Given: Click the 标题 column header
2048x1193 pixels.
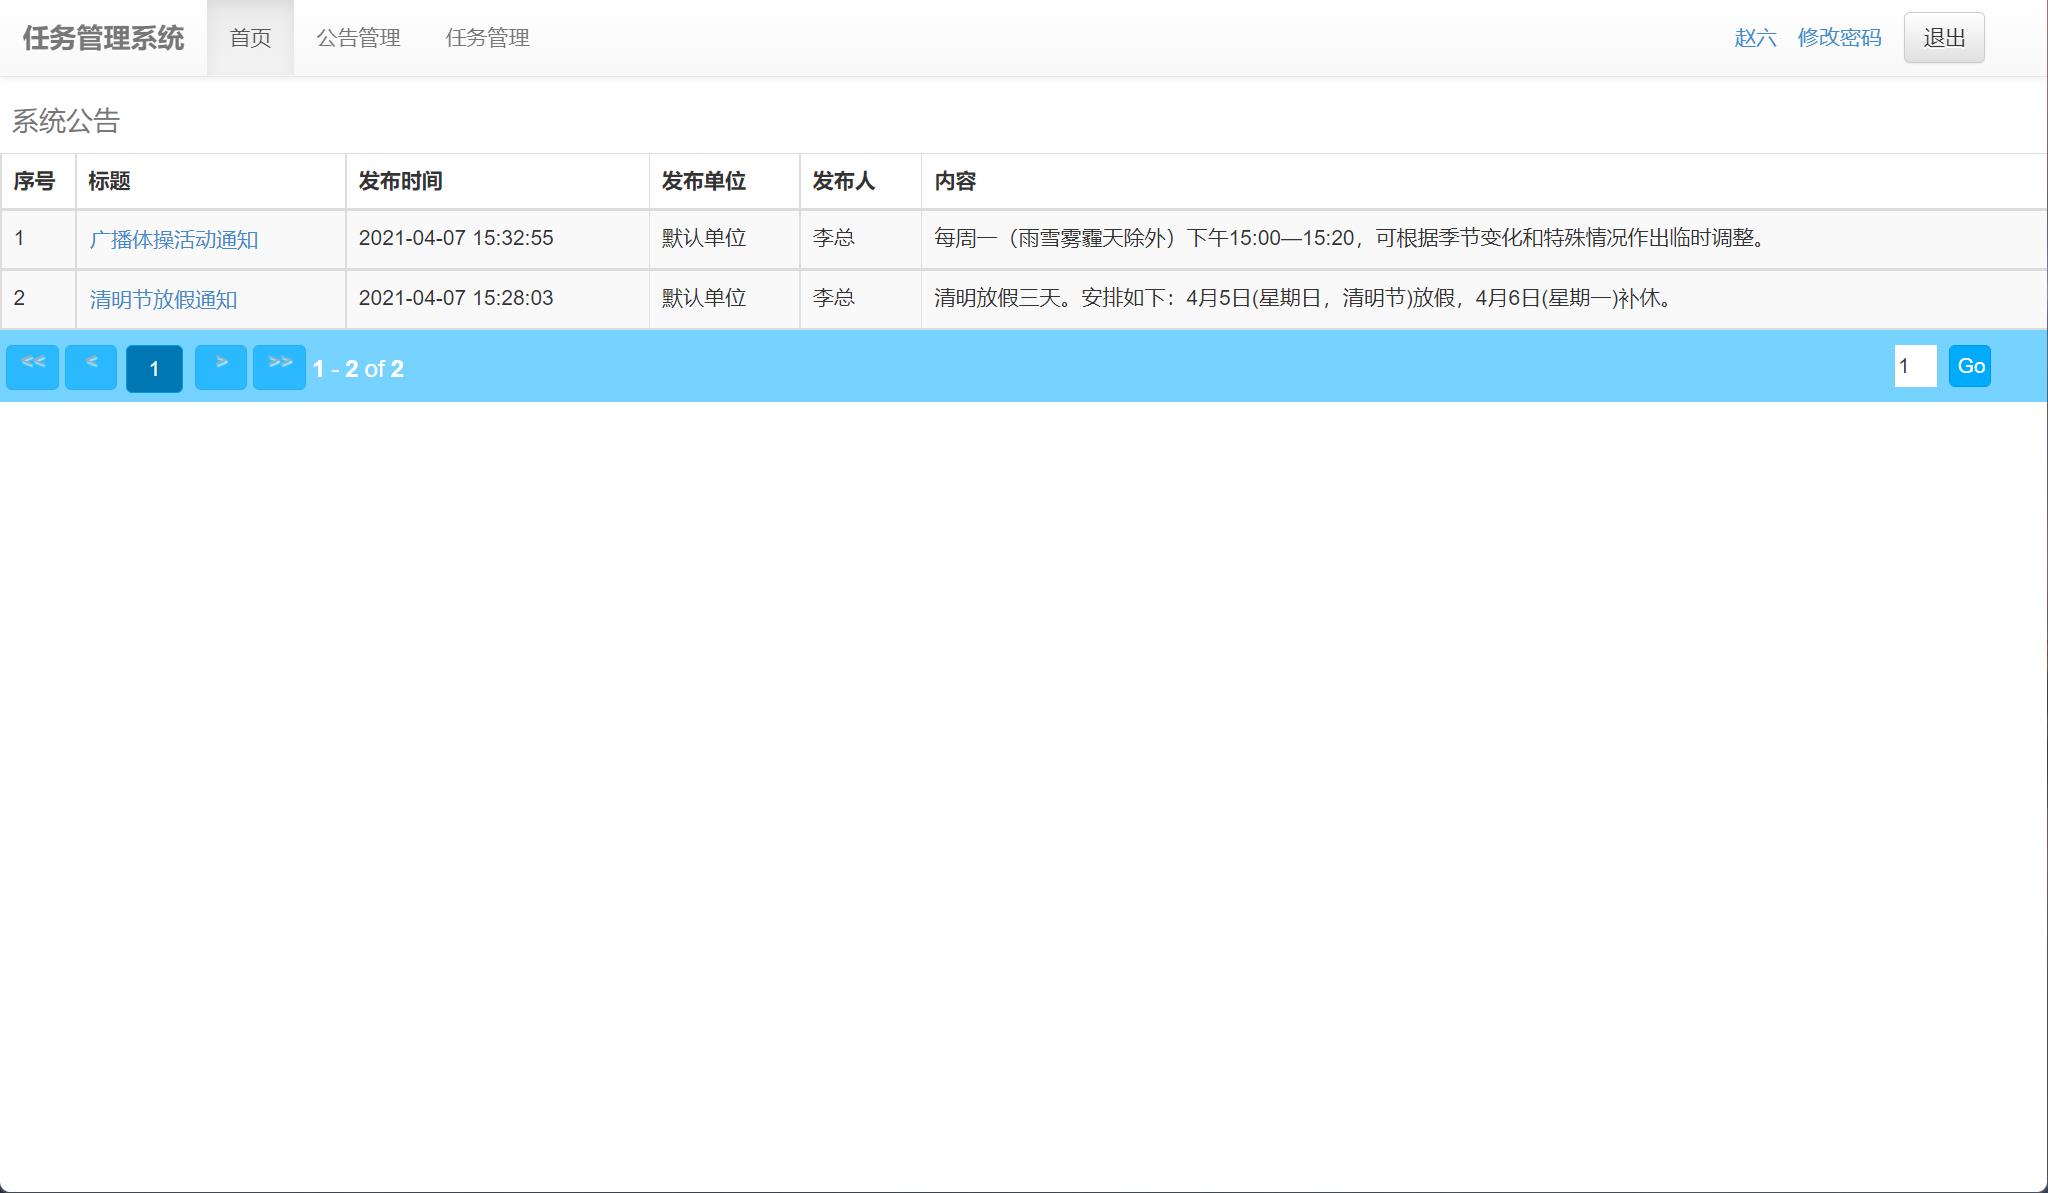Looking at the screenshot, I should [x=107, y=181].
